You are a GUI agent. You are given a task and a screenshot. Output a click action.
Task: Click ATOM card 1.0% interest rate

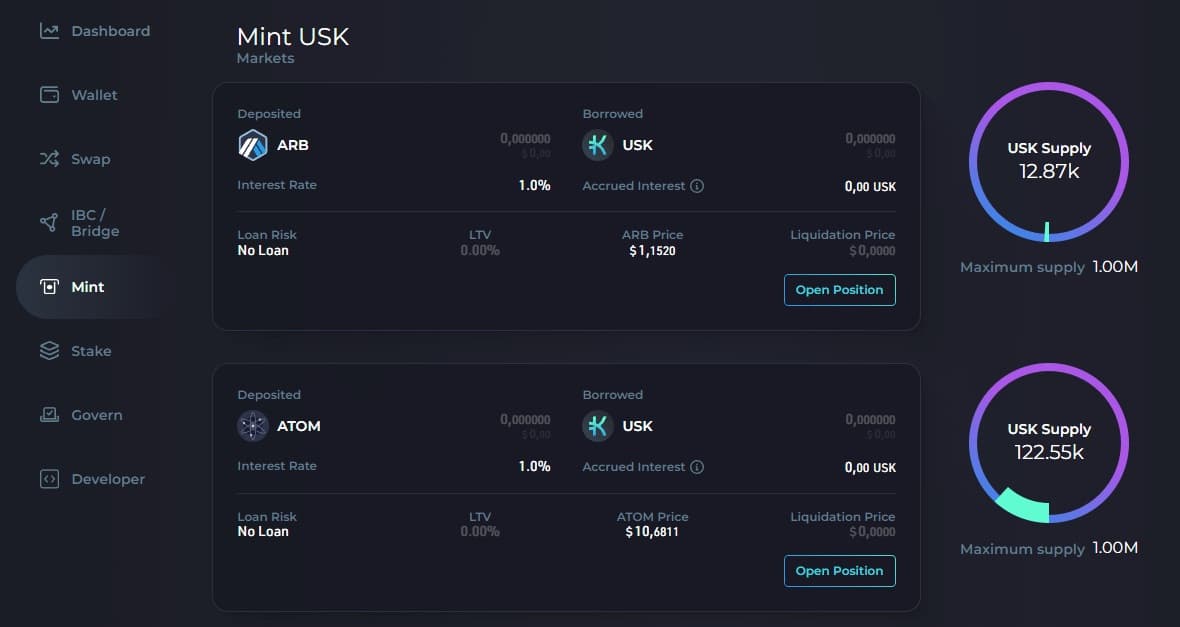[x=534, y=466]
